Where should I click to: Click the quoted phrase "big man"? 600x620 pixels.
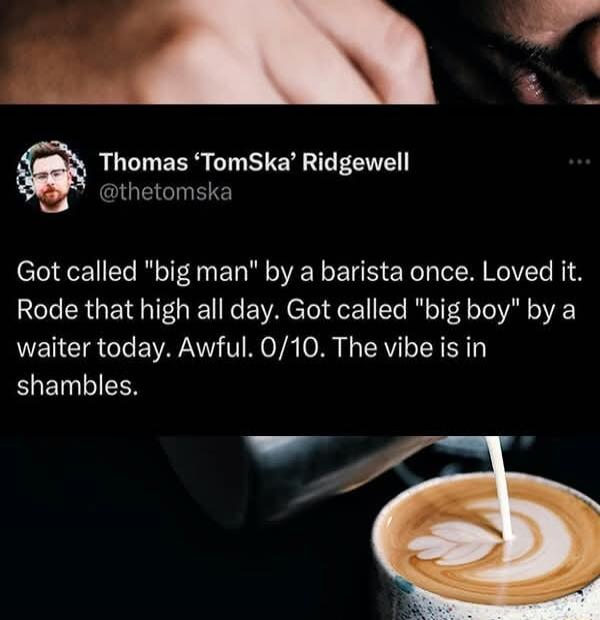click(x=202, y=272)
